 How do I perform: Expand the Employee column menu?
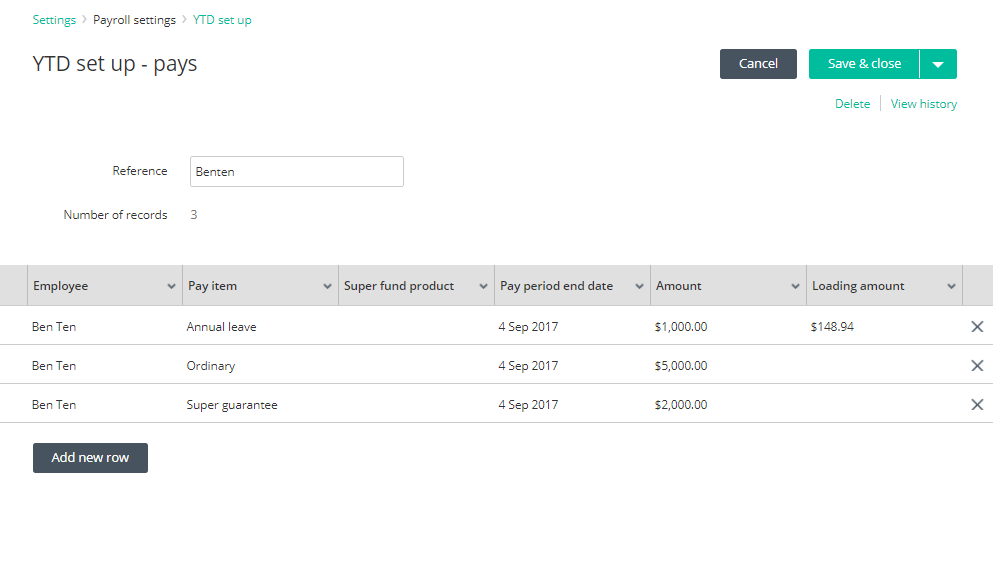click(x=171, y=286)
